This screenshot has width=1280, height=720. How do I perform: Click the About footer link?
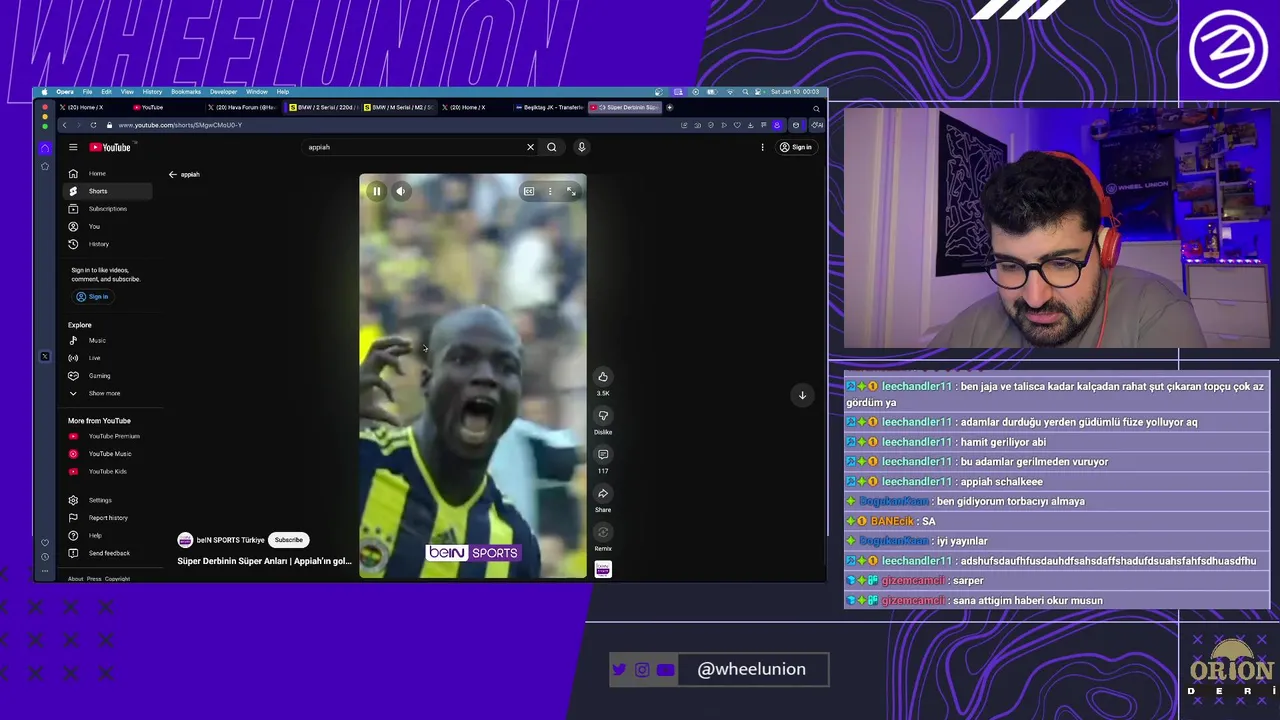click(x=75, y=579)
